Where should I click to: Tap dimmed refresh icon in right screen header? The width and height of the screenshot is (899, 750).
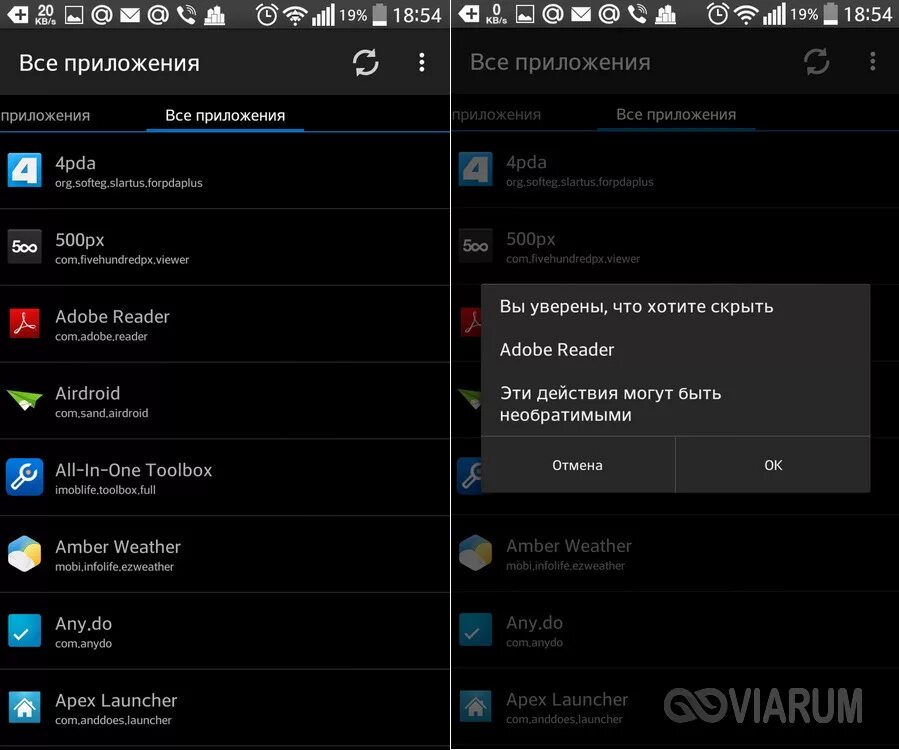point(816,62)
